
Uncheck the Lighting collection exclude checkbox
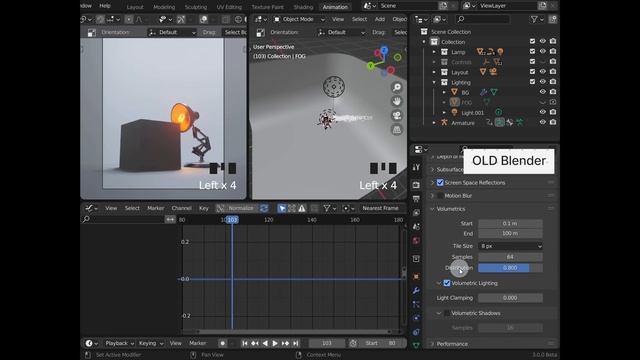click(x=532, y=82)
